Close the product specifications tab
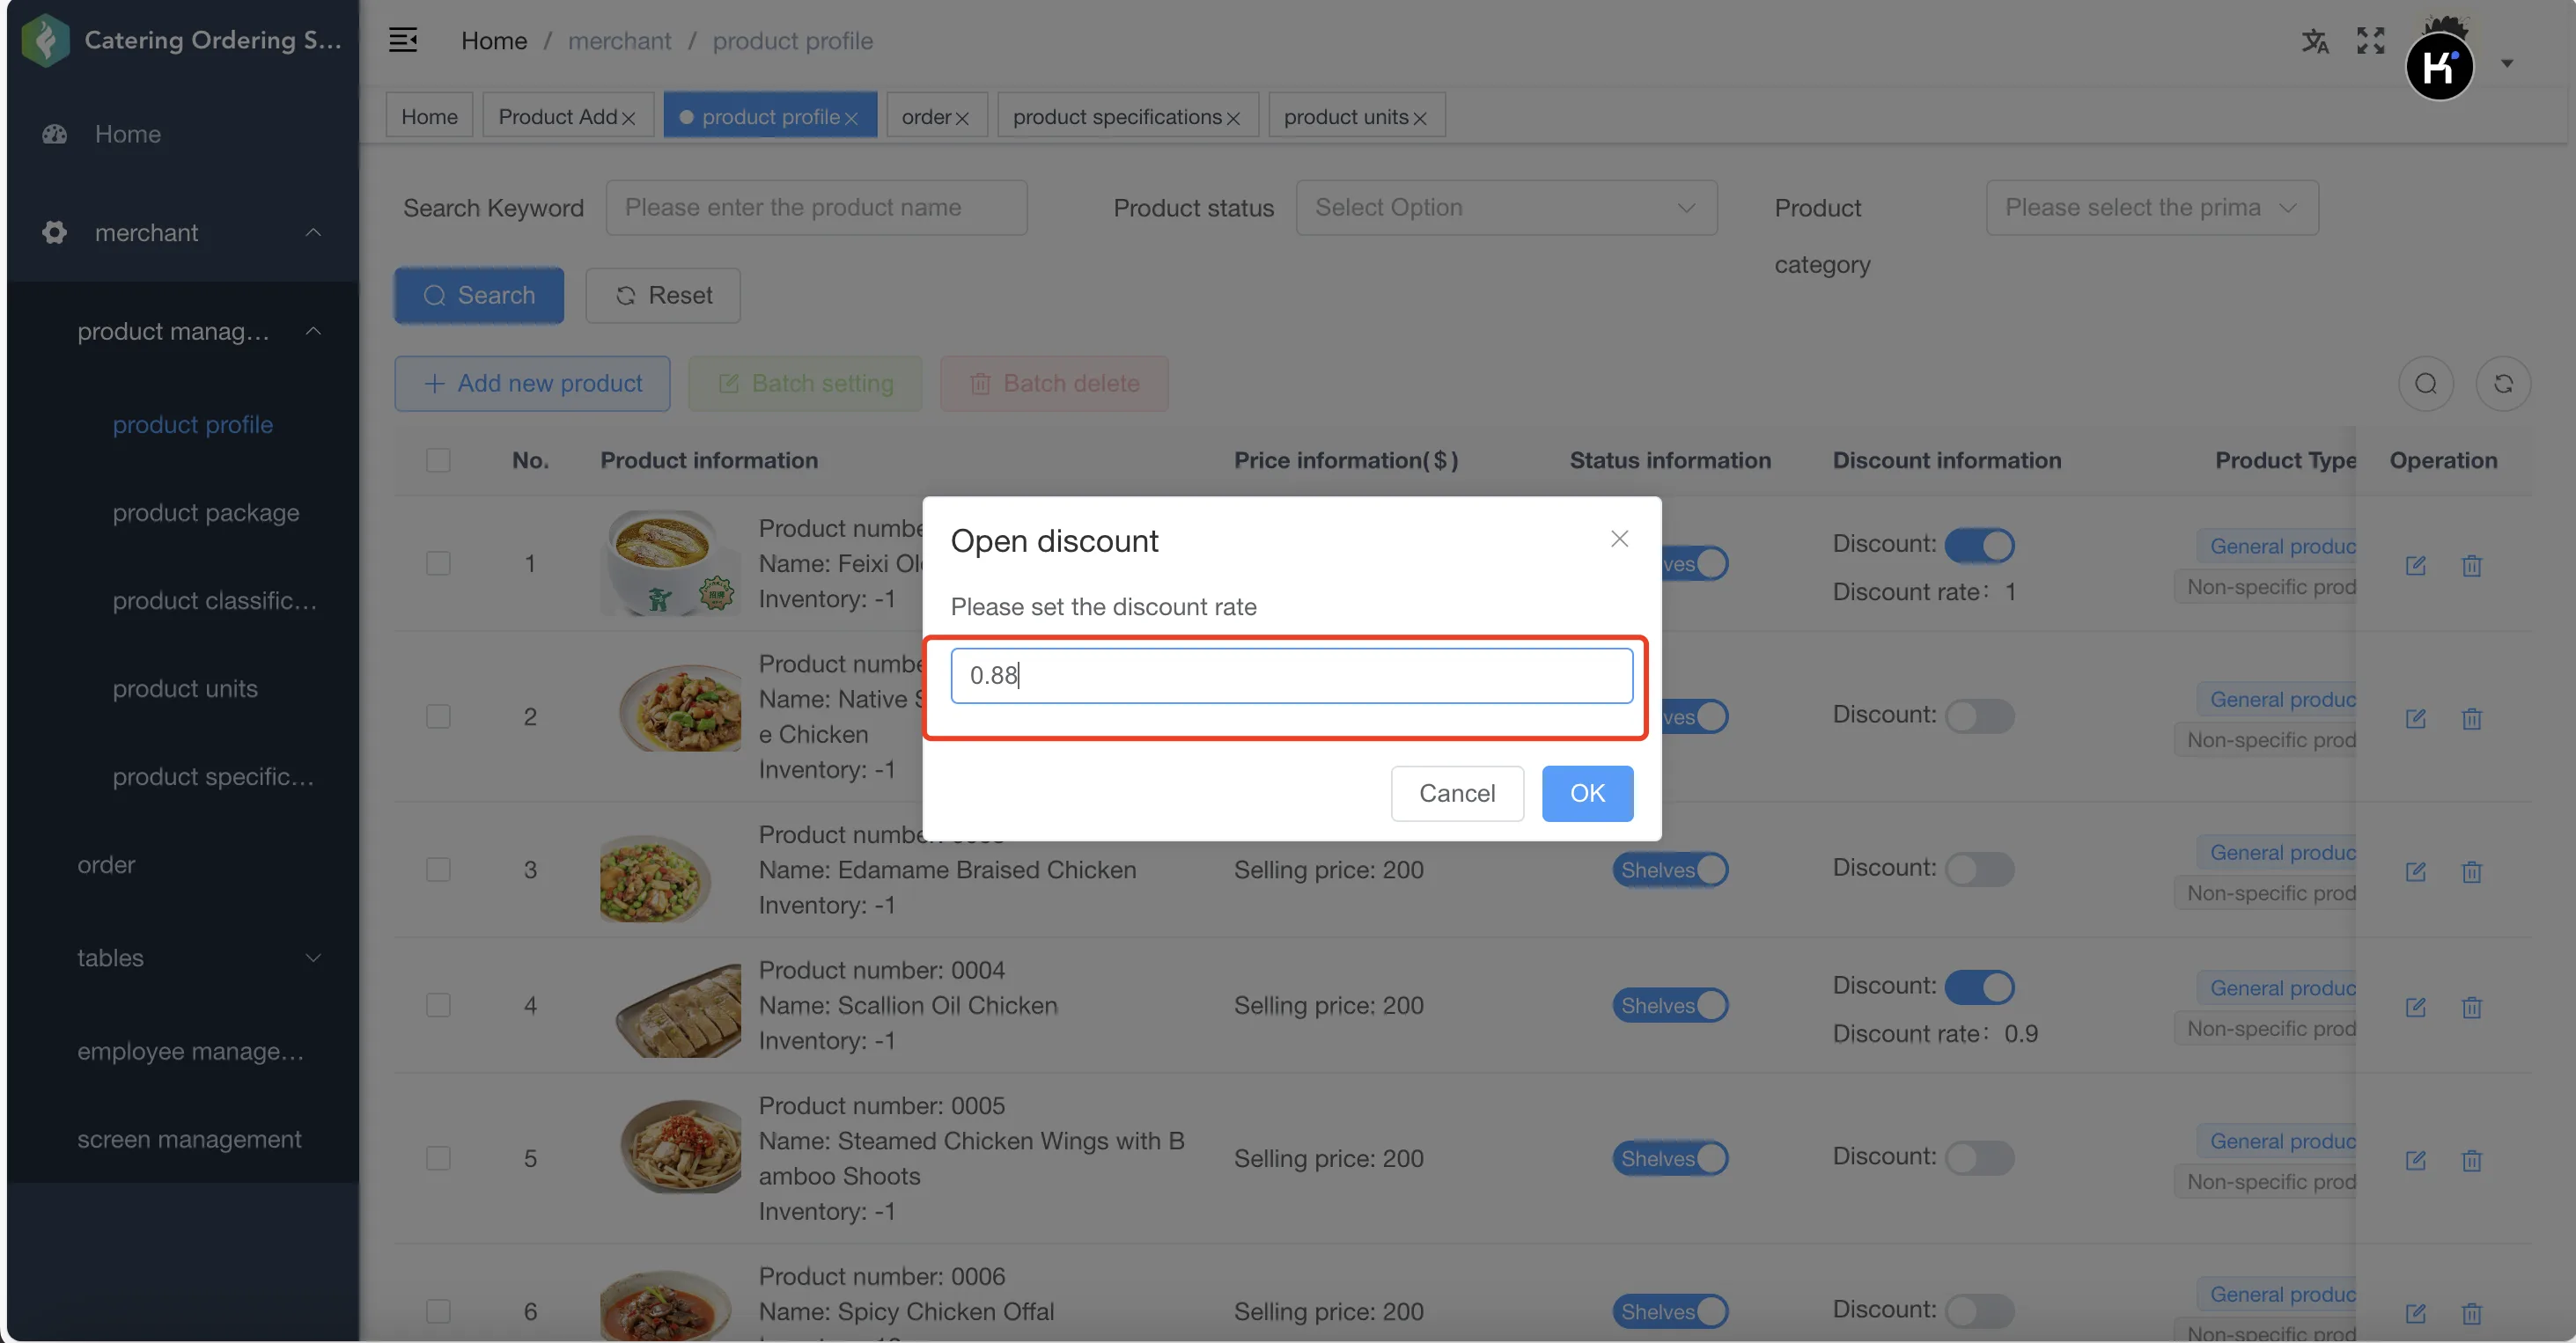The height and width of the screenshot is (1343, 2576). tap(1233, 118)
